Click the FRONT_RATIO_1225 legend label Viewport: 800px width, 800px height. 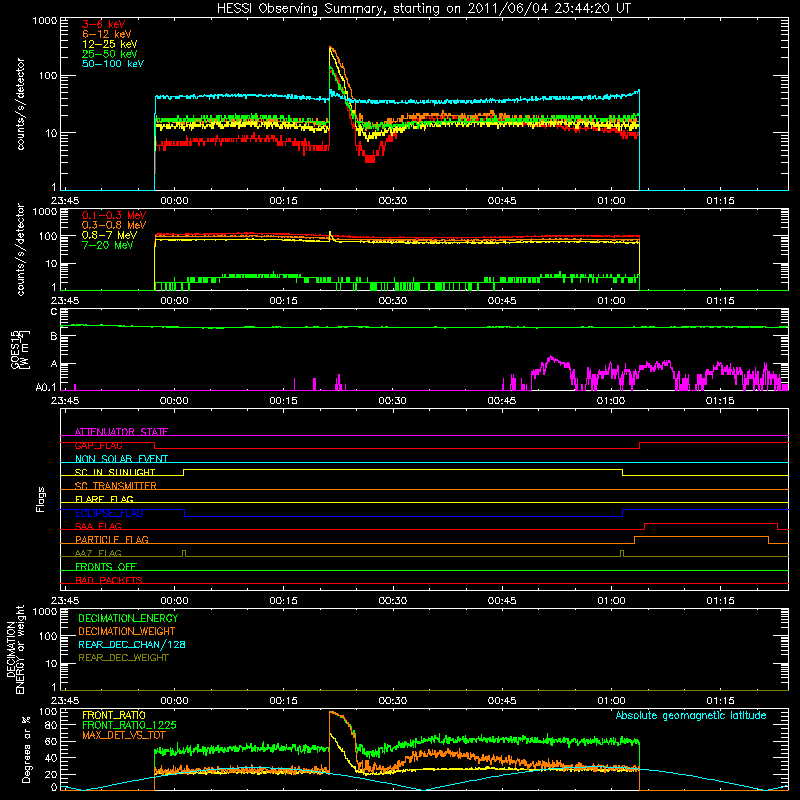pyautogui.click(x=129, y=725)
